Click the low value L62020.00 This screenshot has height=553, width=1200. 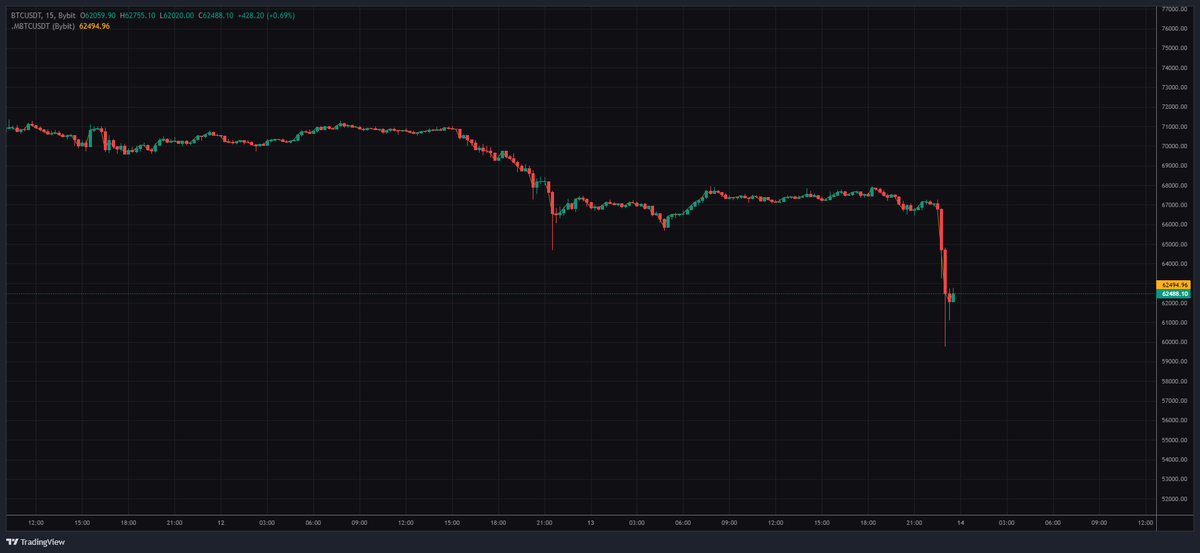[x=175, y=16]
